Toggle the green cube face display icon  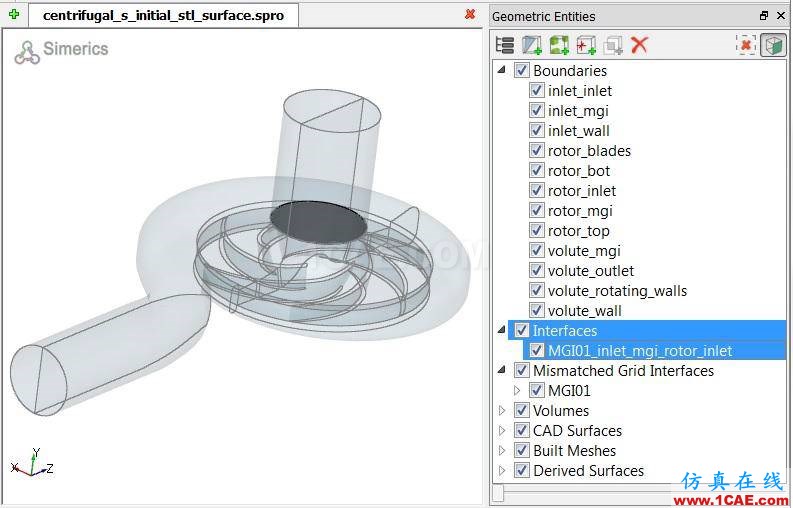773,45
